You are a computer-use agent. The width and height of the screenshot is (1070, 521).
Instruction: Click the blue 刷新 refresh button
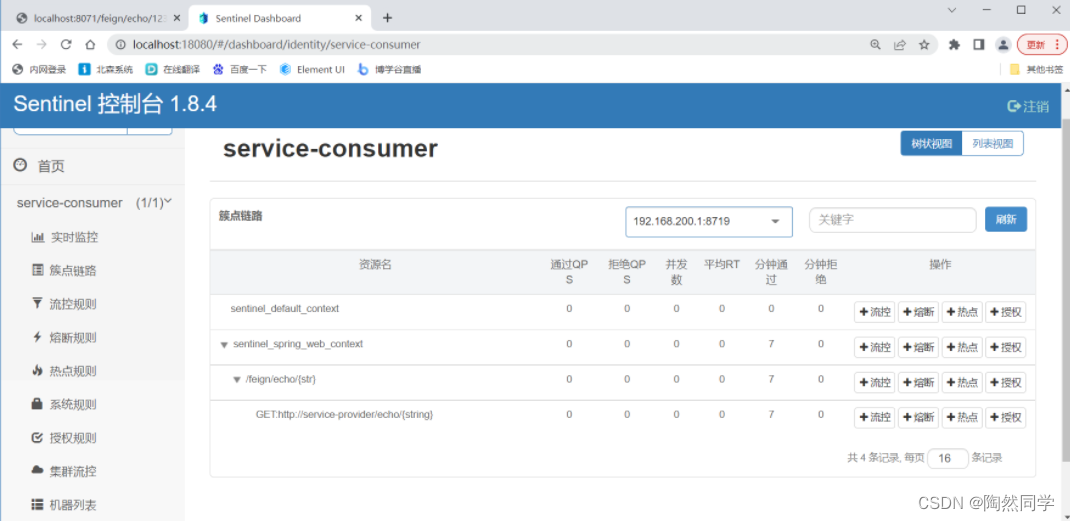(1006, 220)
